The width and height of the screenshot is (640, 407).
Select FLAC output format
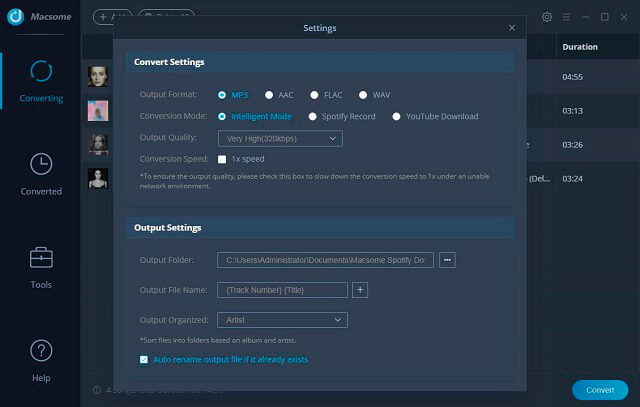coord(314,95)
